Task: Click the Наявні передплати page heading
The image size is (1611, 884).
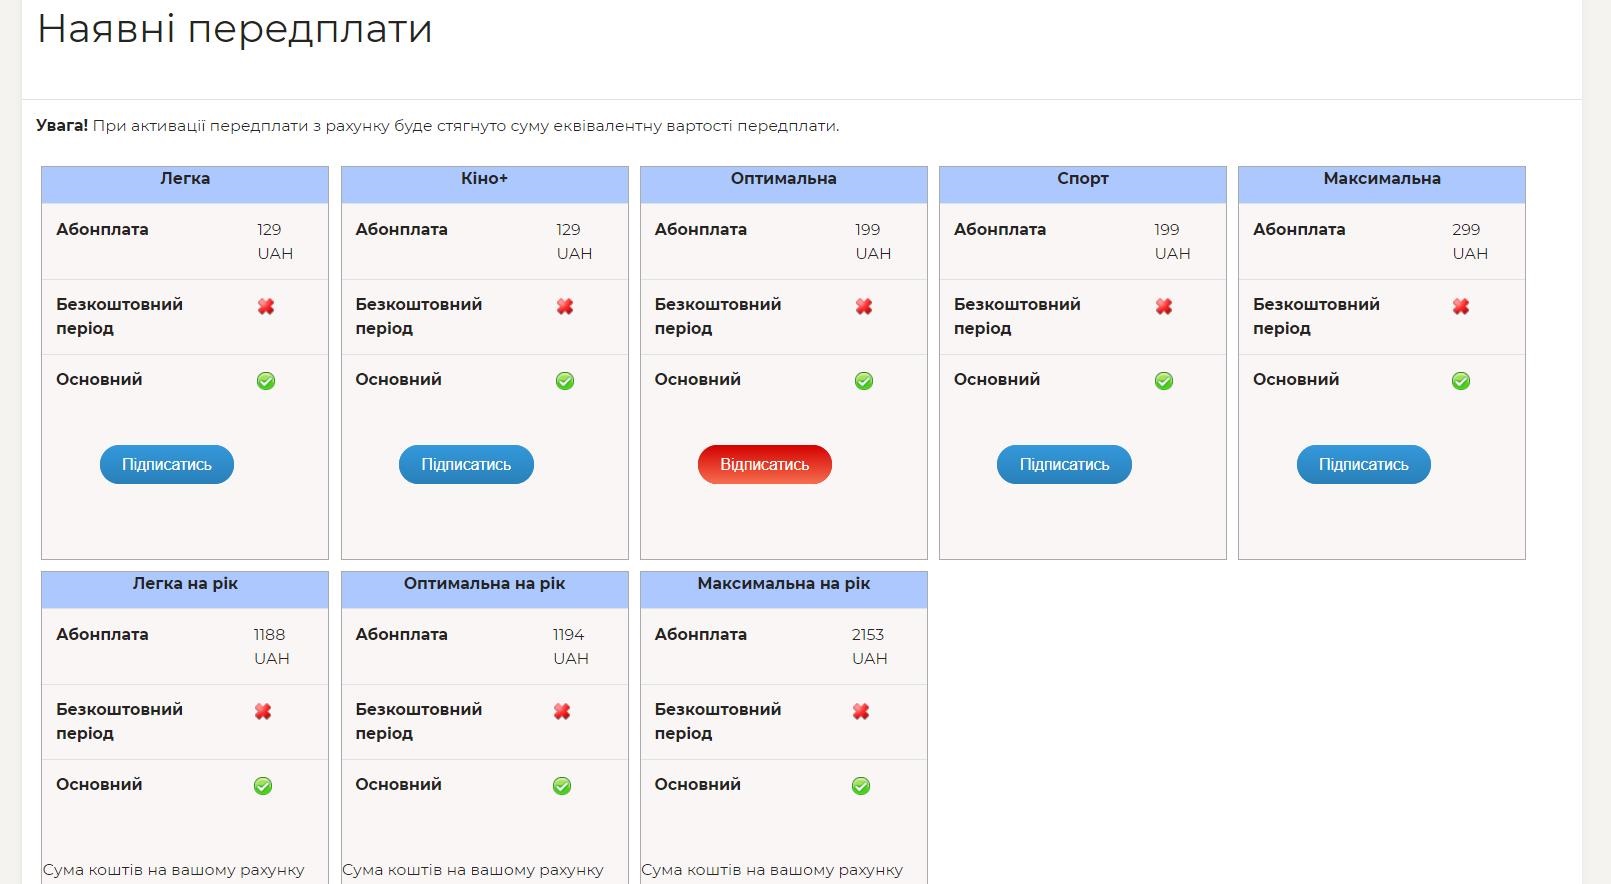Action: pos(235,29)
